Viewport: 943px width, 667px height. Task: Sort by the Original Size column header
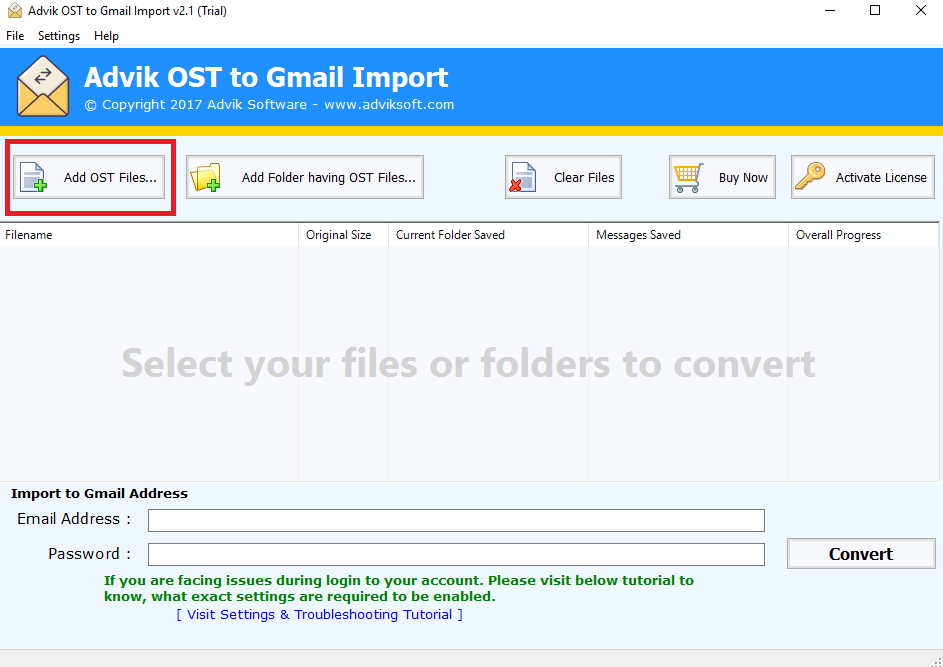[x=344, y=235]
